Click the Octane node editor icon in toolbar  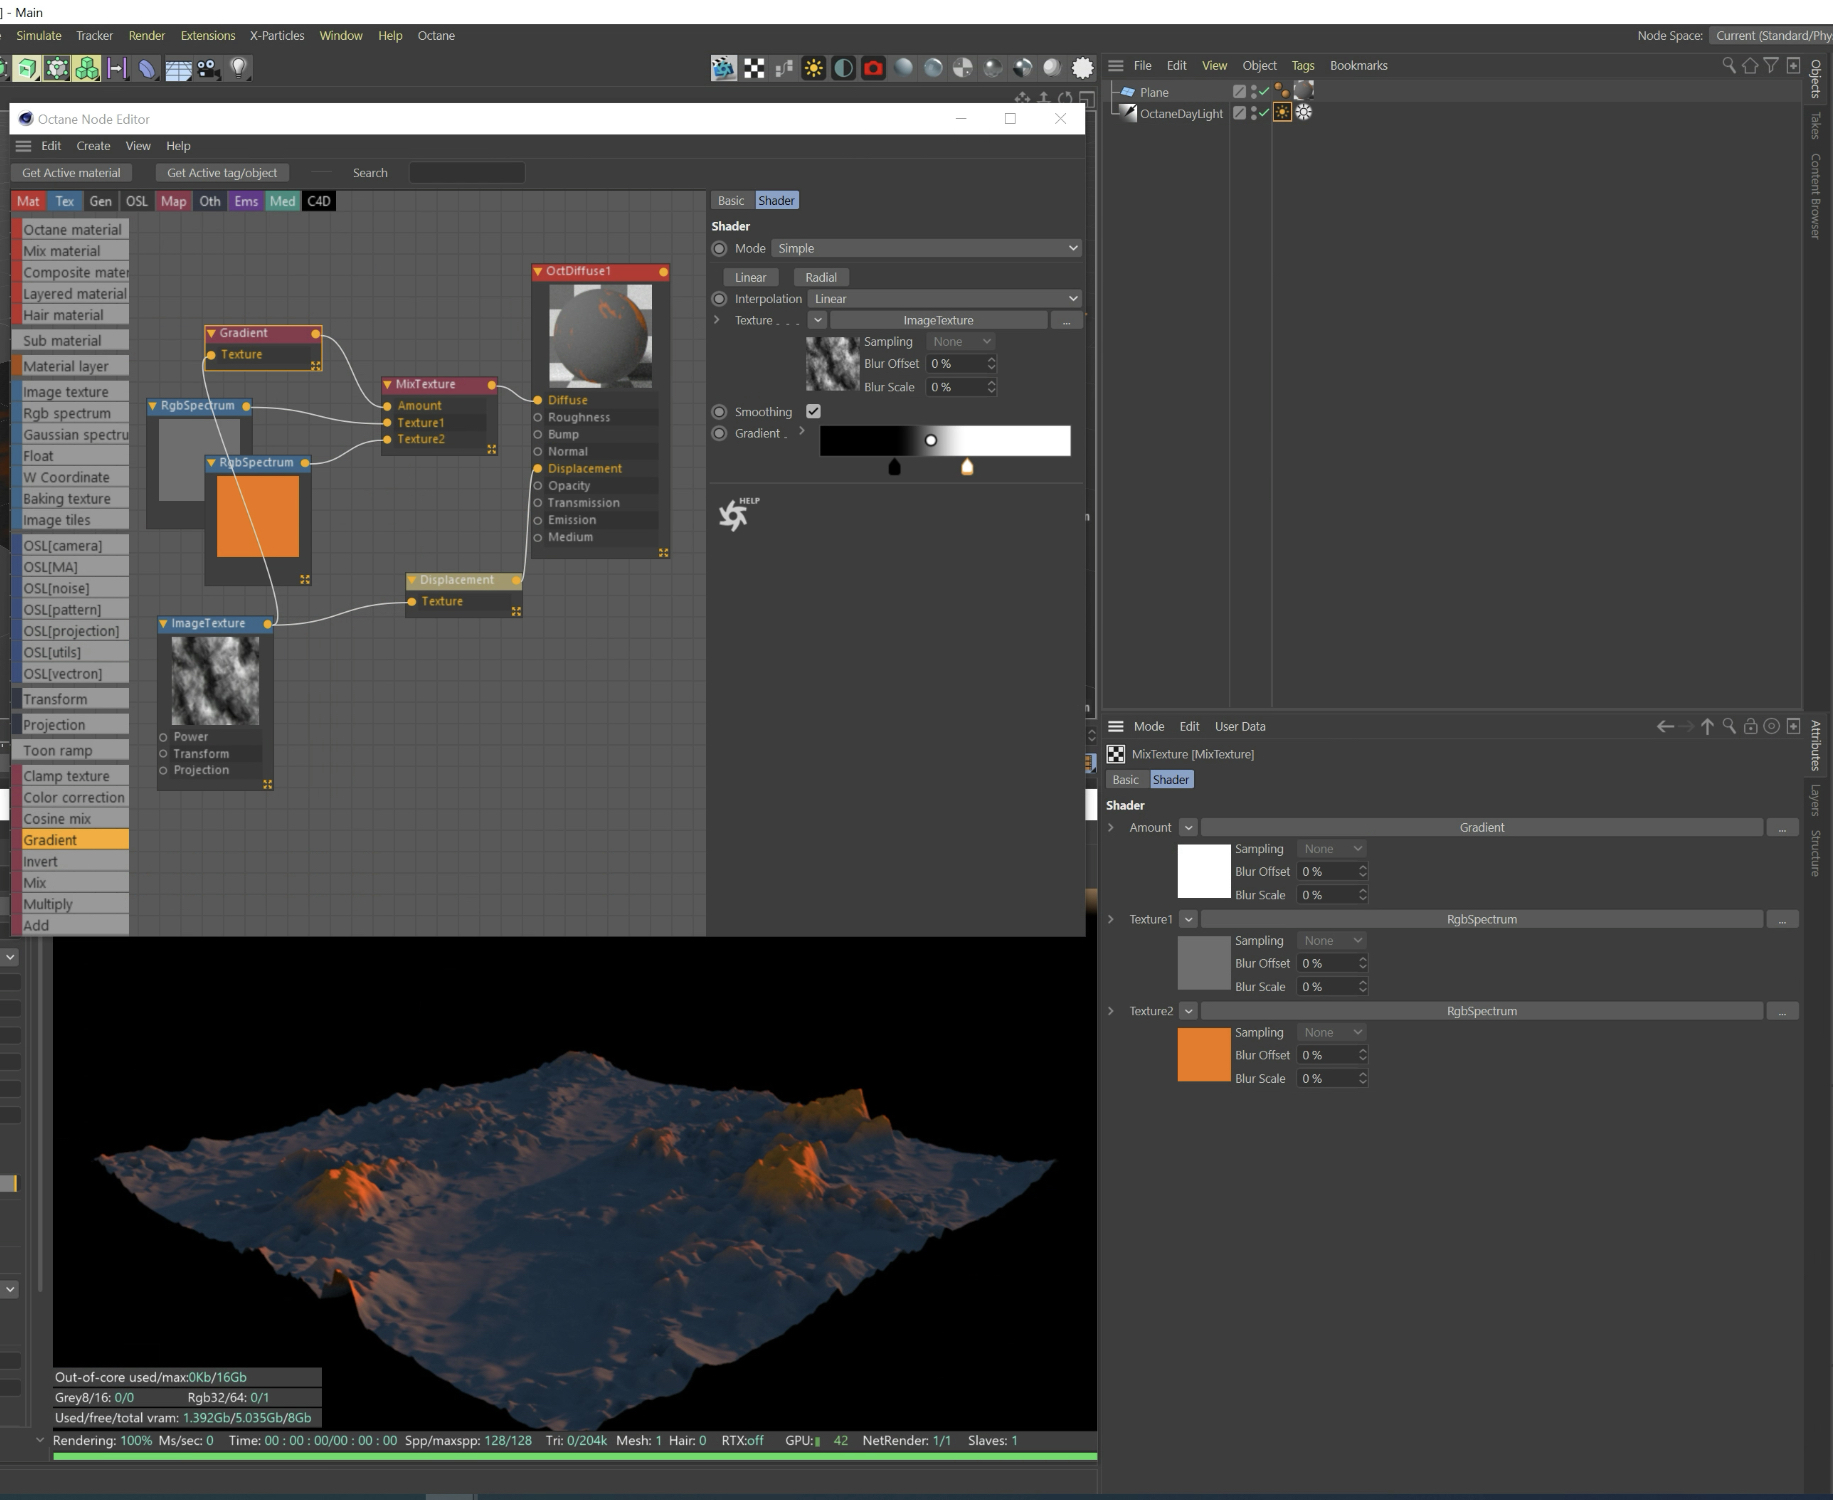tap(784, 68)
